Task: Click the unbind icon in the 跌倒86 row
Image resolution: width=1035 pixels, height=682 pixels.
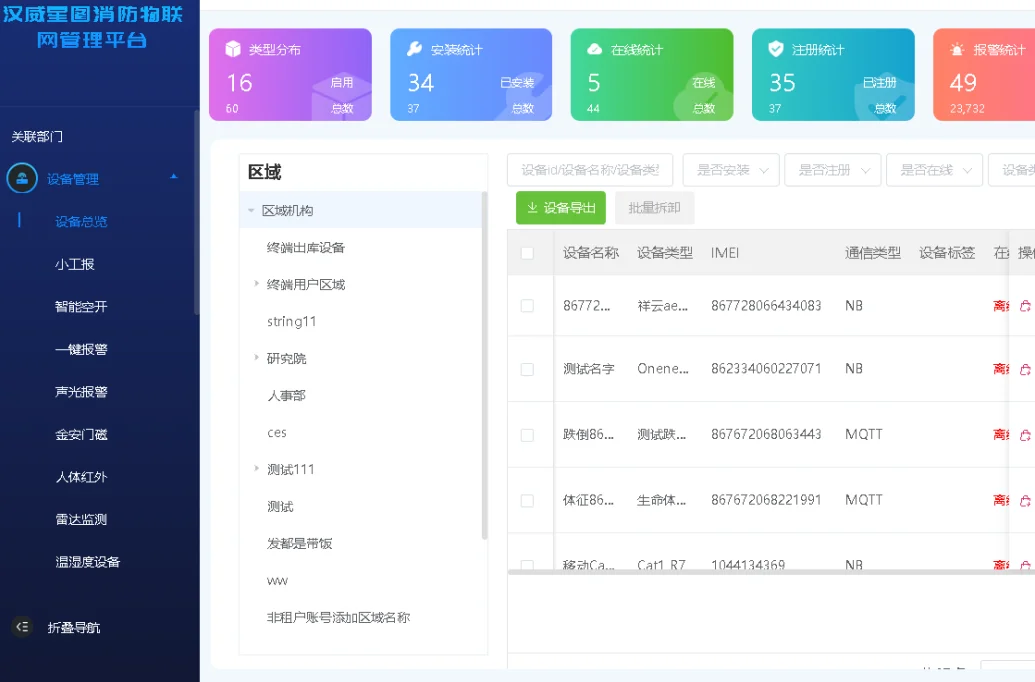Action: 1025,435
